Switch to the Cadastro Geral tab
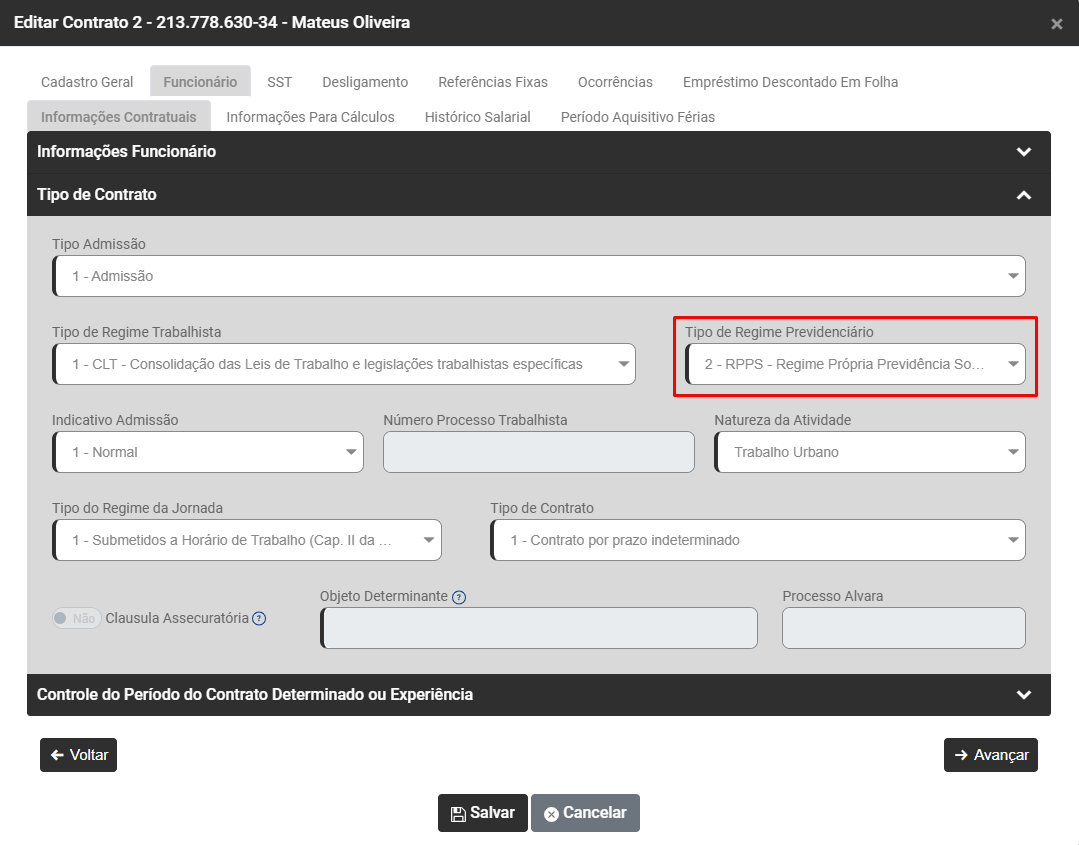Viewport: 1079px width, 845px height. (87, 82)
